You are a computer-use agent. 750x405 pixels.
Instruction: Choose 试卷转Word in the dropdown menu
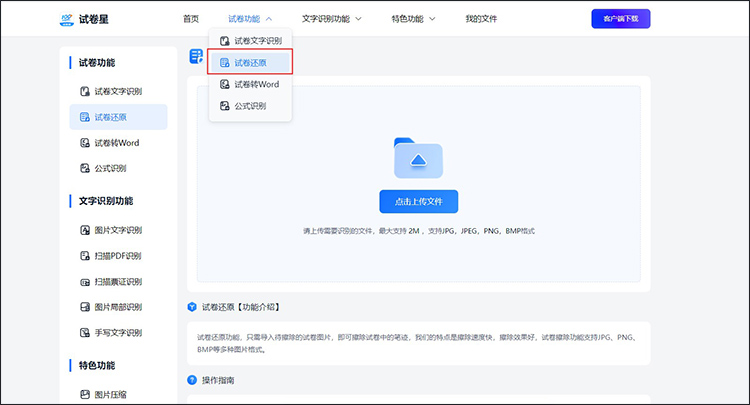coord(250,84)
